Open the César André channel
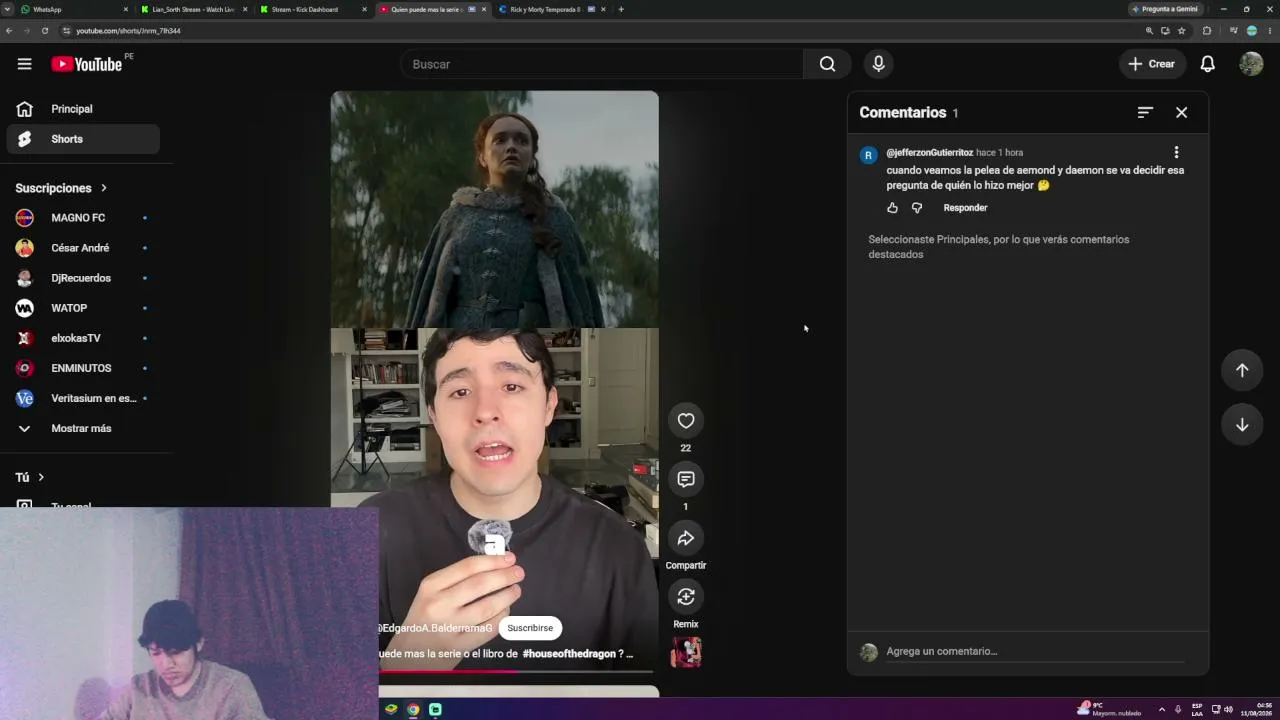Image resolution: width=1280 pixels, height=720 pixels. [x=83, y=248]
